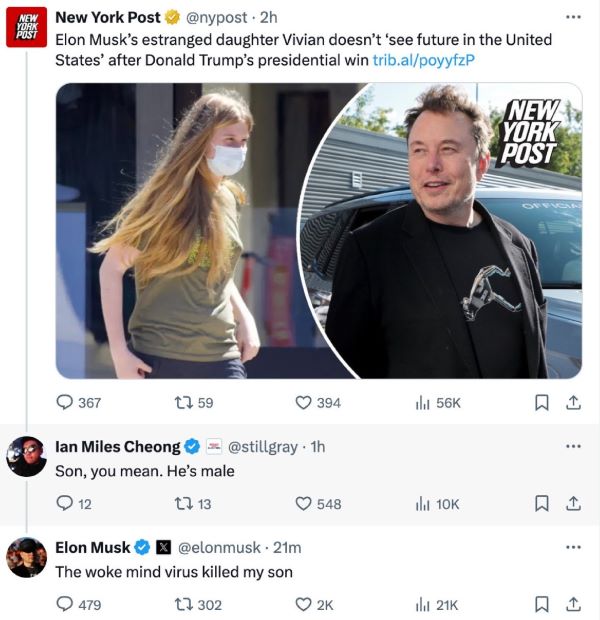Open the New York Post article image

point(319,230)
